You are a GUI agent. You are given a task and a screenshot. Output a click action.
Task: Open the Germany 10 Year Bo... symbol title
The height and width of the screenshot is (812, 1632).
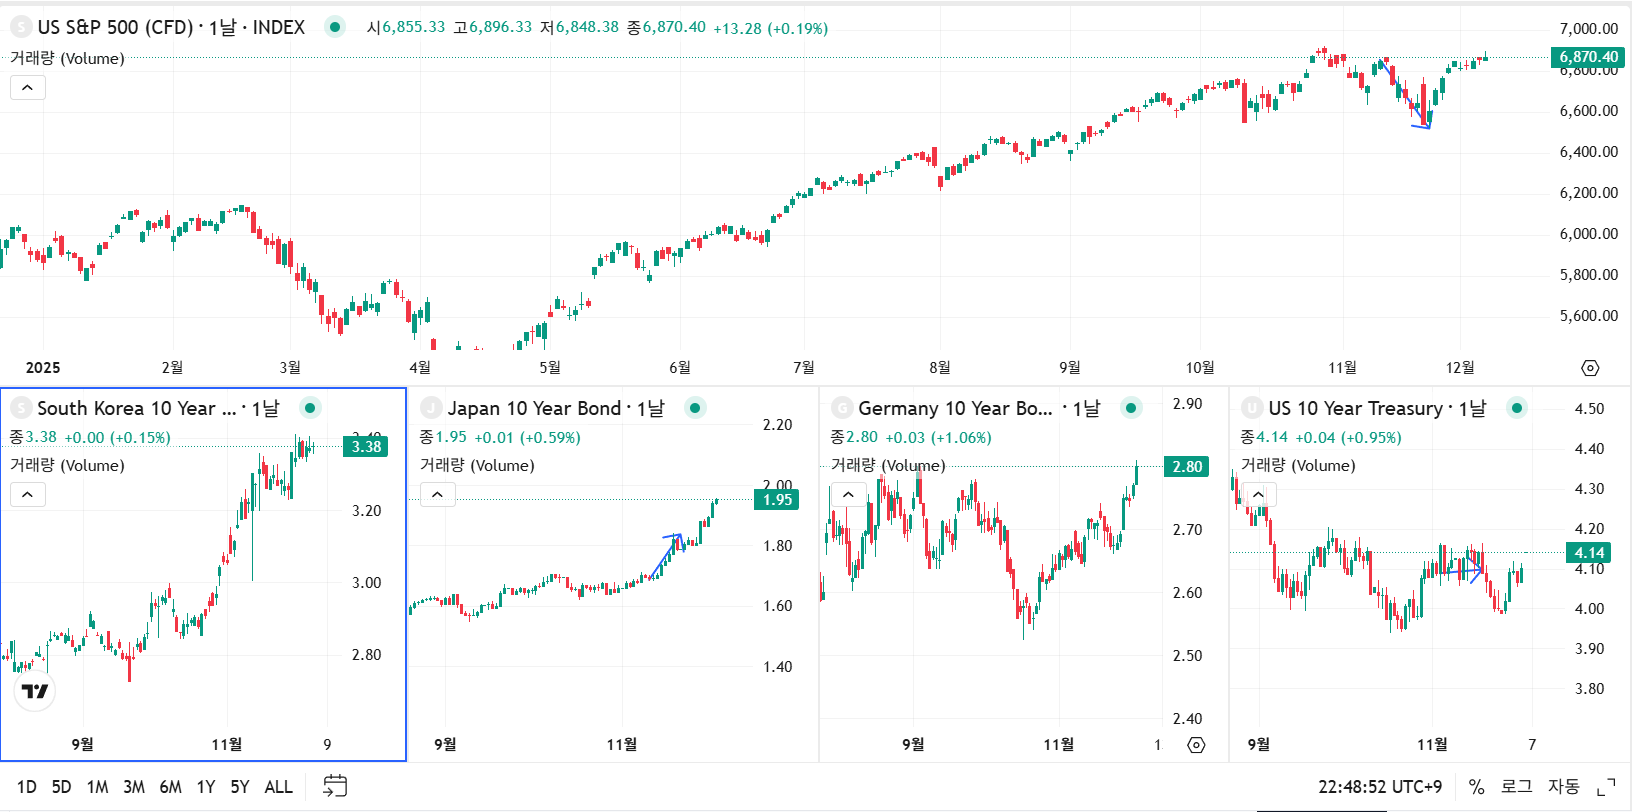pos(955,408)
